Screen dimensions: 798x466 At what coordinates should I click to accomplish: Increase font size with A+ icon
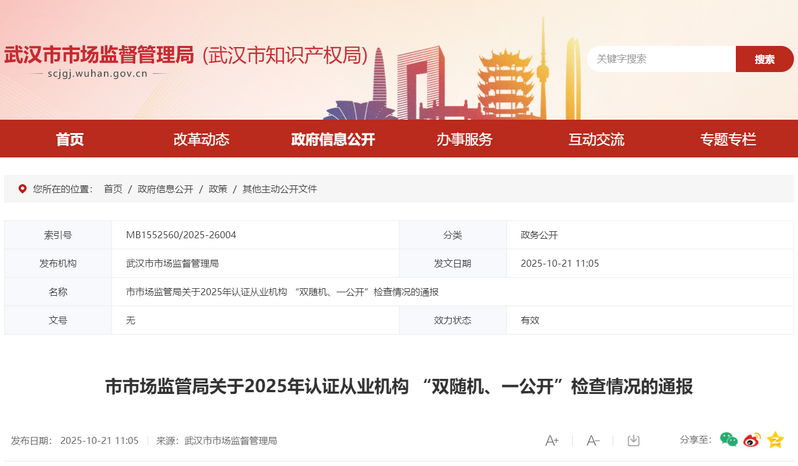click(552, 441)
